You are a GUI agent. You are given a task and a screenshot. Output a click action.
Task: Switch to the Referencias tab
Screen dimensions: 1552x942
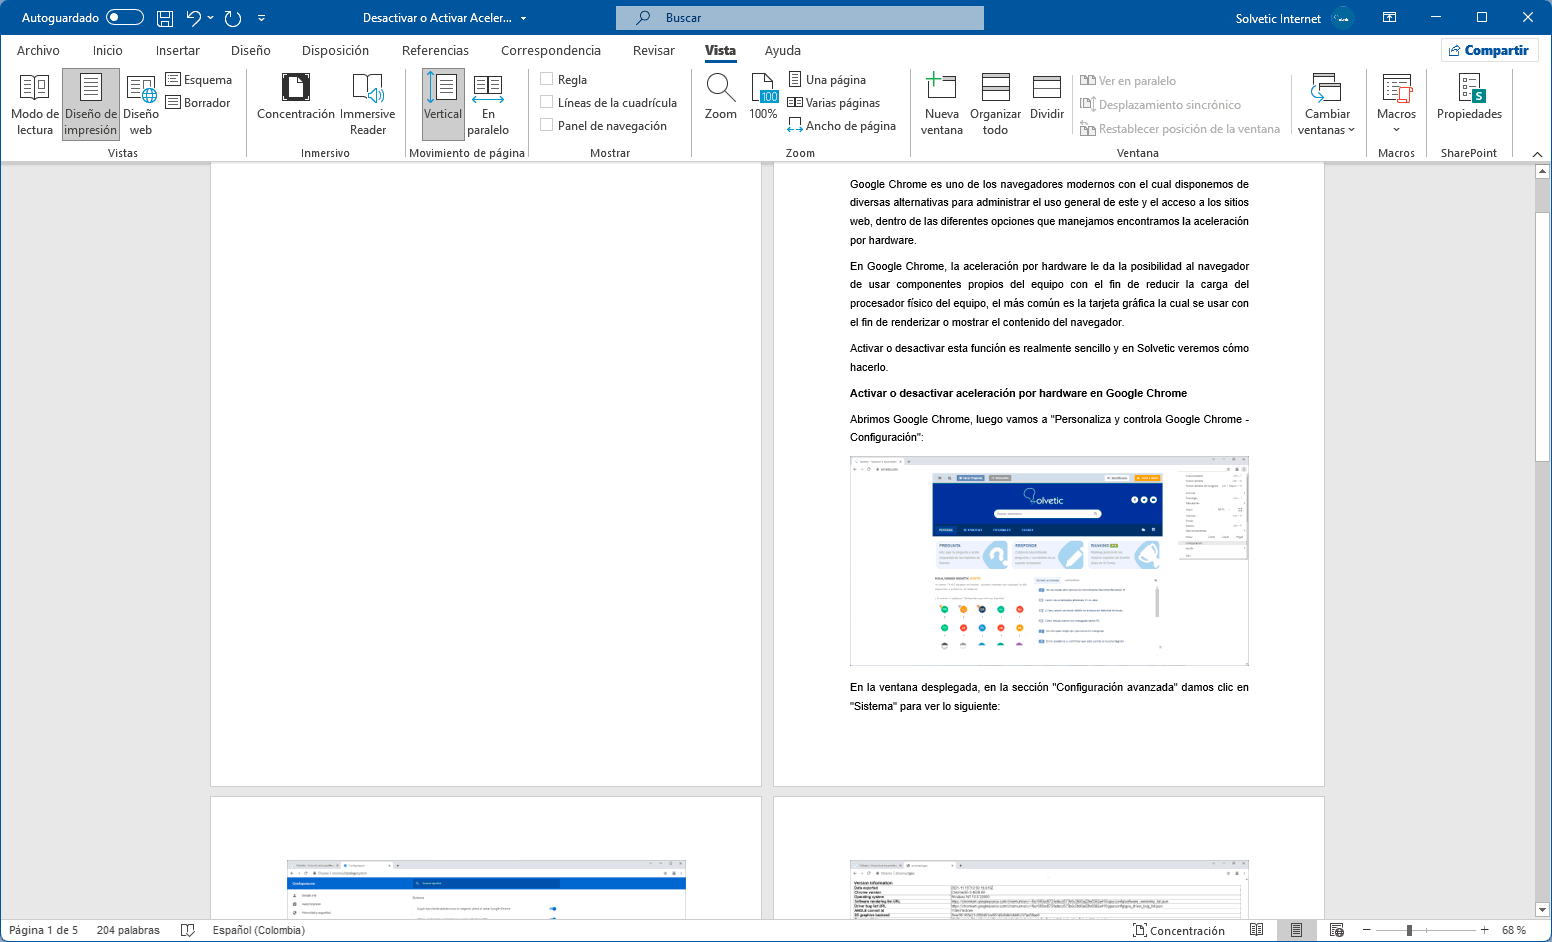[x=435, y=50]
